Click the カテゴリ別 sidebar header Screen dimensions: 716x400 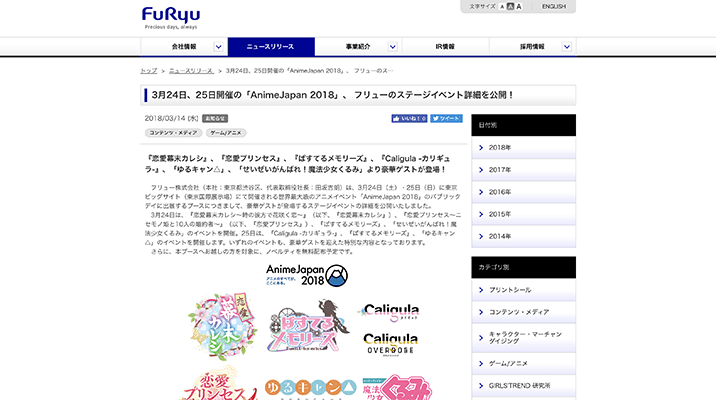point(523,268)
